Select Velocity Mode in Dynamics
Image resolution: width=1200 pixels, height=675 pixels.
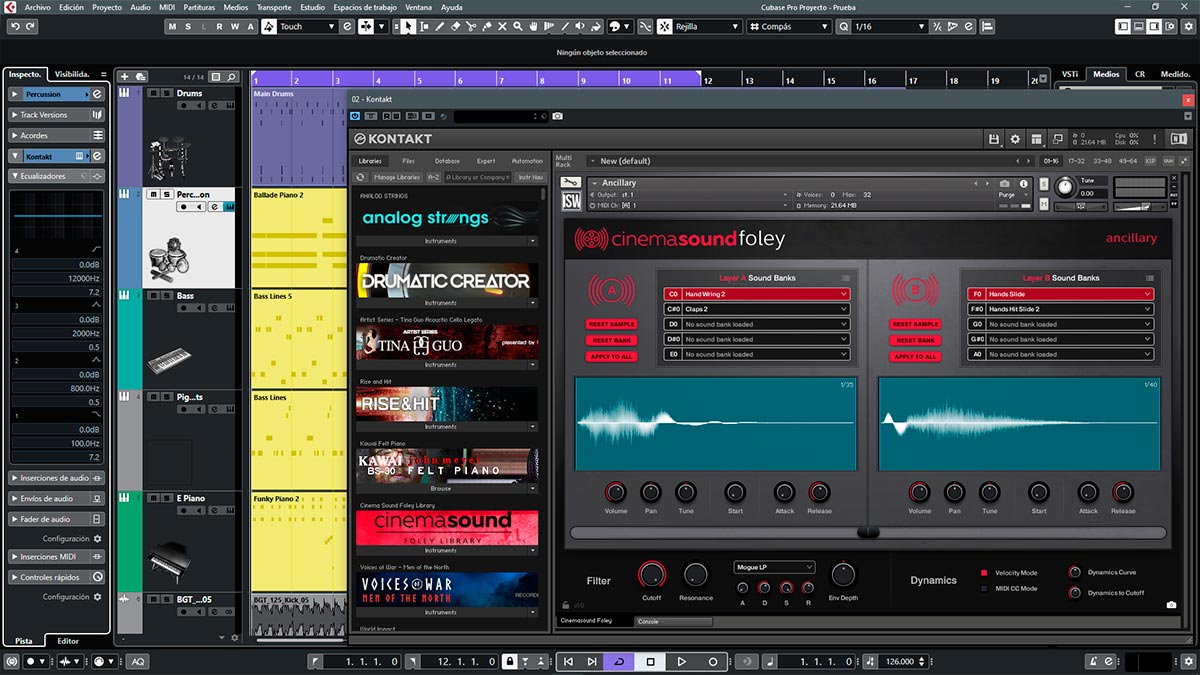(984, 573)
